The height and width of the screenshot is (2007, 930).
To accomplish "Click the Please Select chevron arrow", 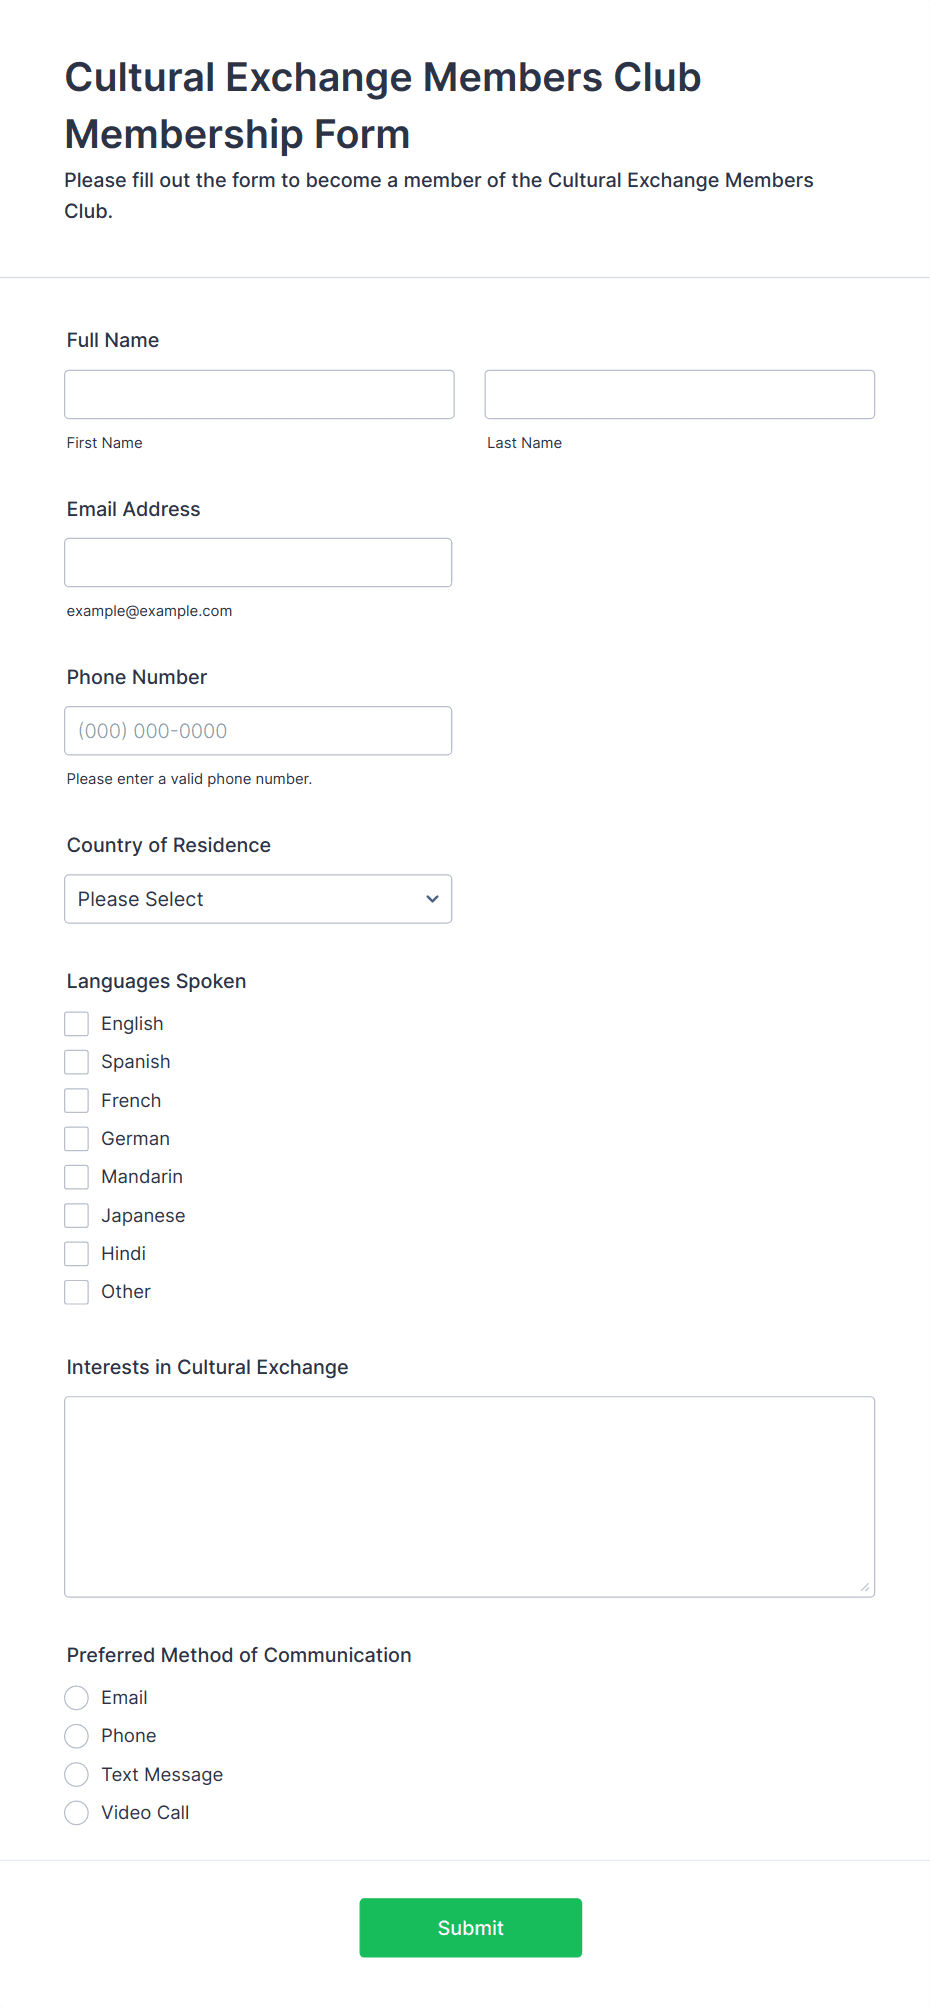I will click(x=432, y=899).
